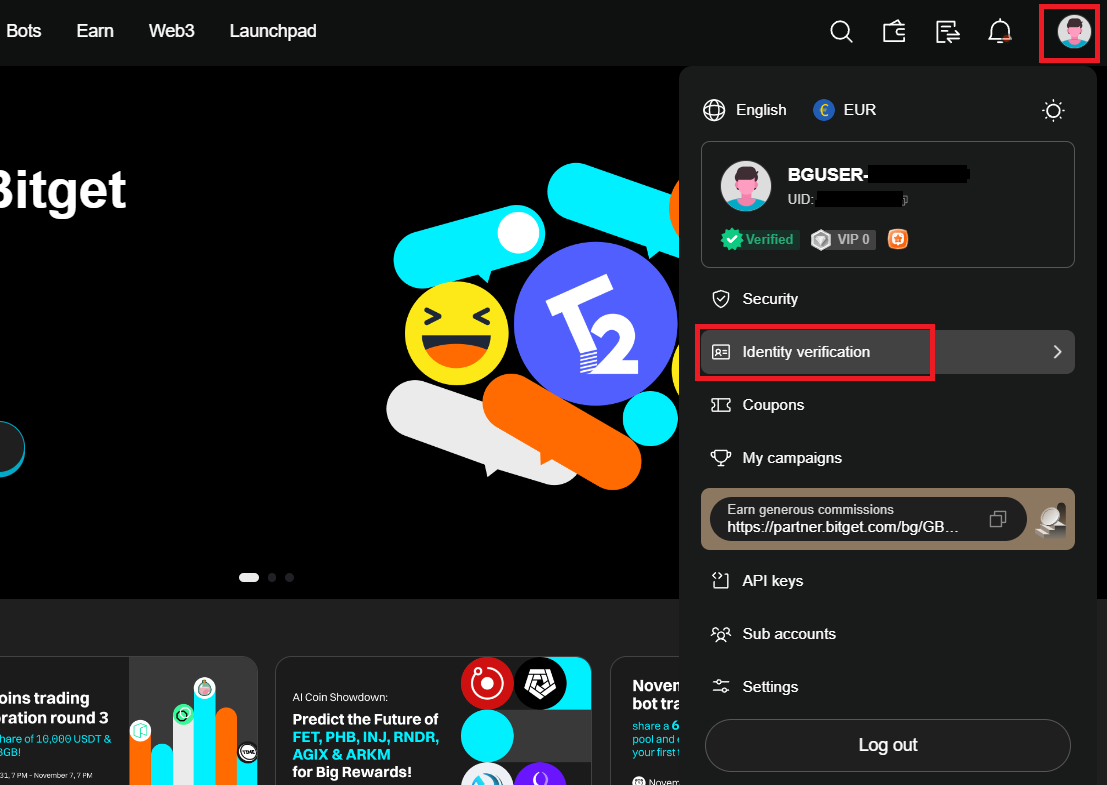Screen dimensions: 1107x785
Task: Copy the partner referral link
Action: click(997, 519)
